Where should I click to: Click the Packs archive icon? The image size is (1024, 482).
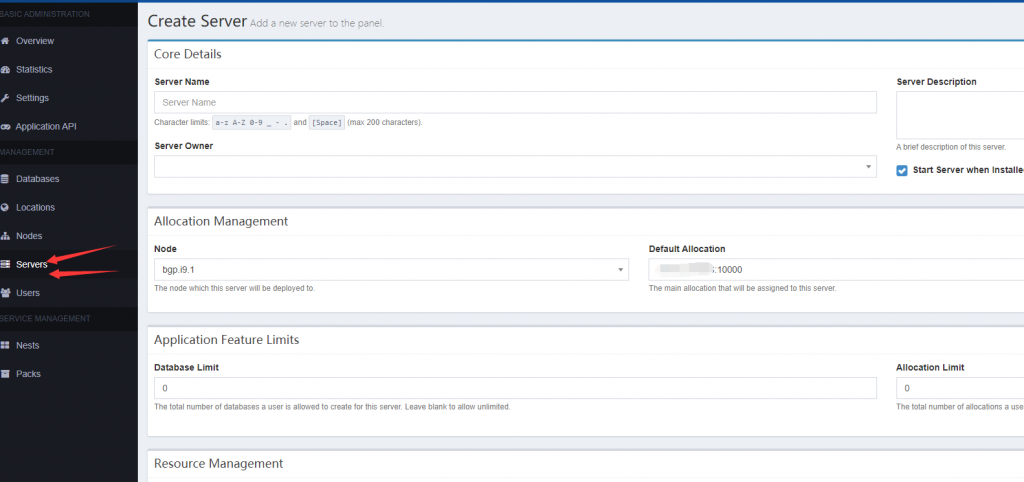click(6, 374)
